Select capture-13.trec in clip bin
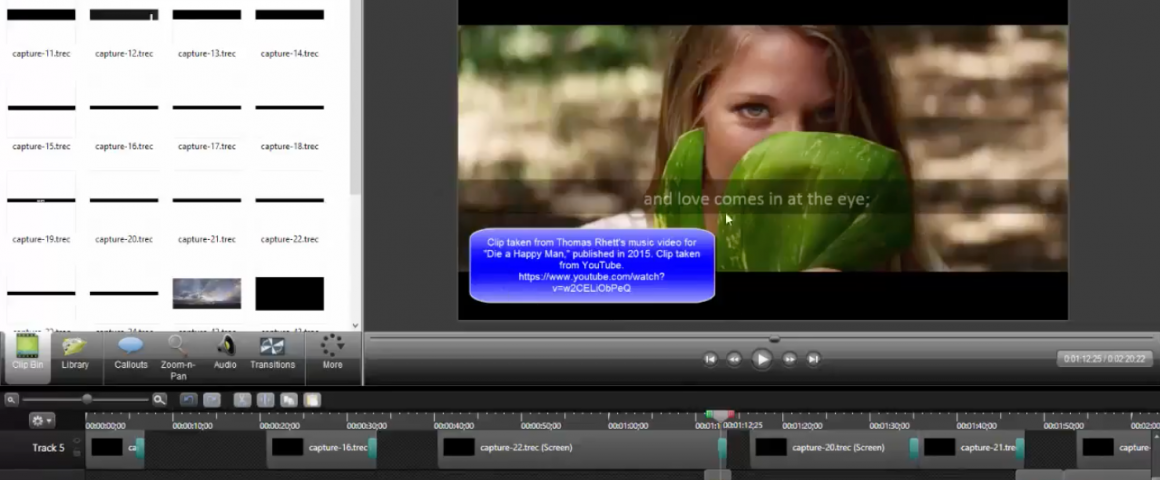Screen dimensions: 1160x480 click(x=207, y=33)
